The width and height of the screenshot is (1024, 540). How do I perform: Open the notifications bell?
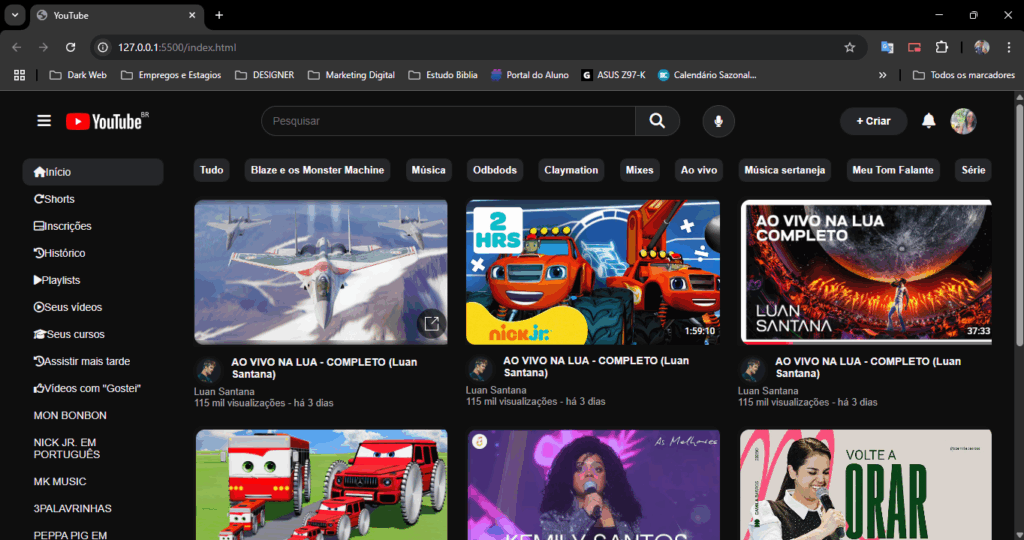coord(928,121)
